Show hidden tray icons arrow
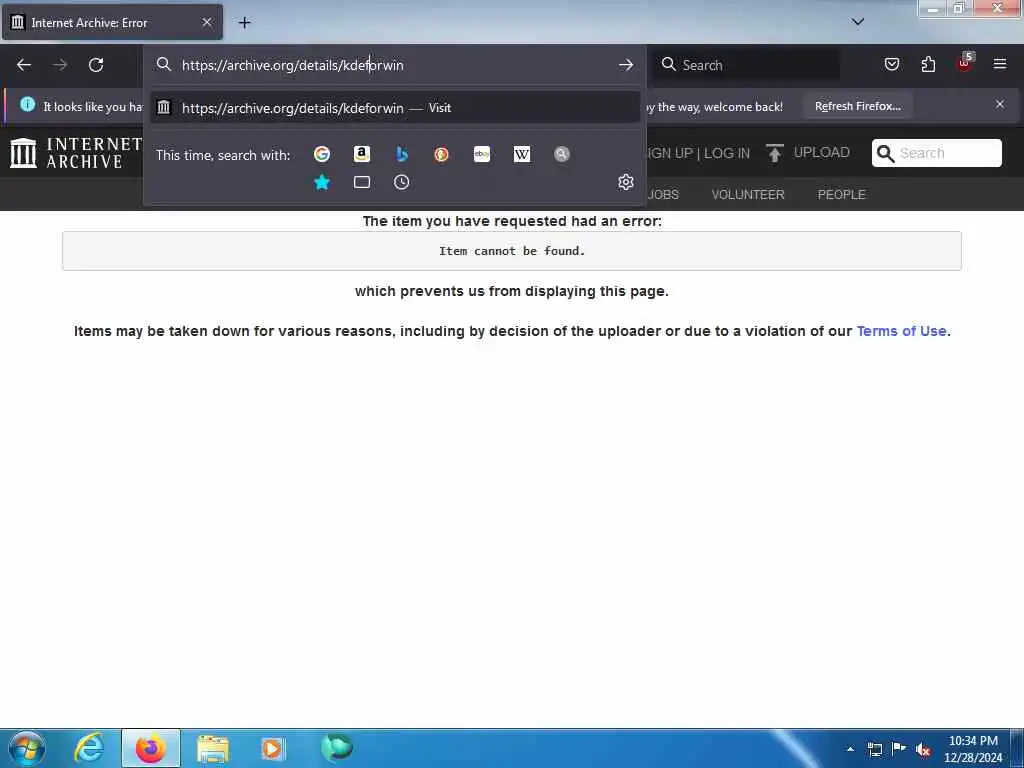 850,749
